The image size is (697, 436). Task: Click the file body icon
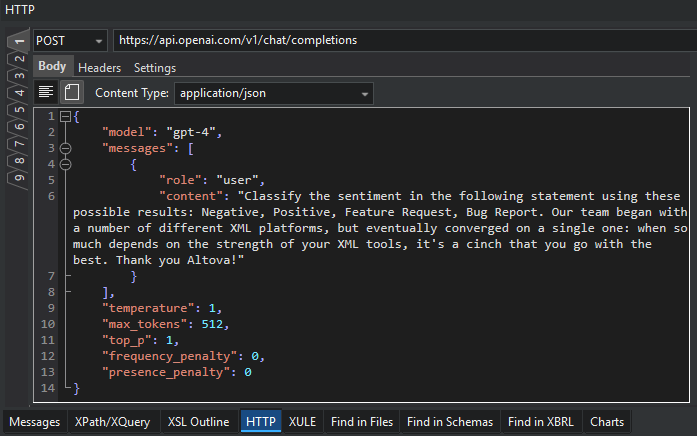72,93
